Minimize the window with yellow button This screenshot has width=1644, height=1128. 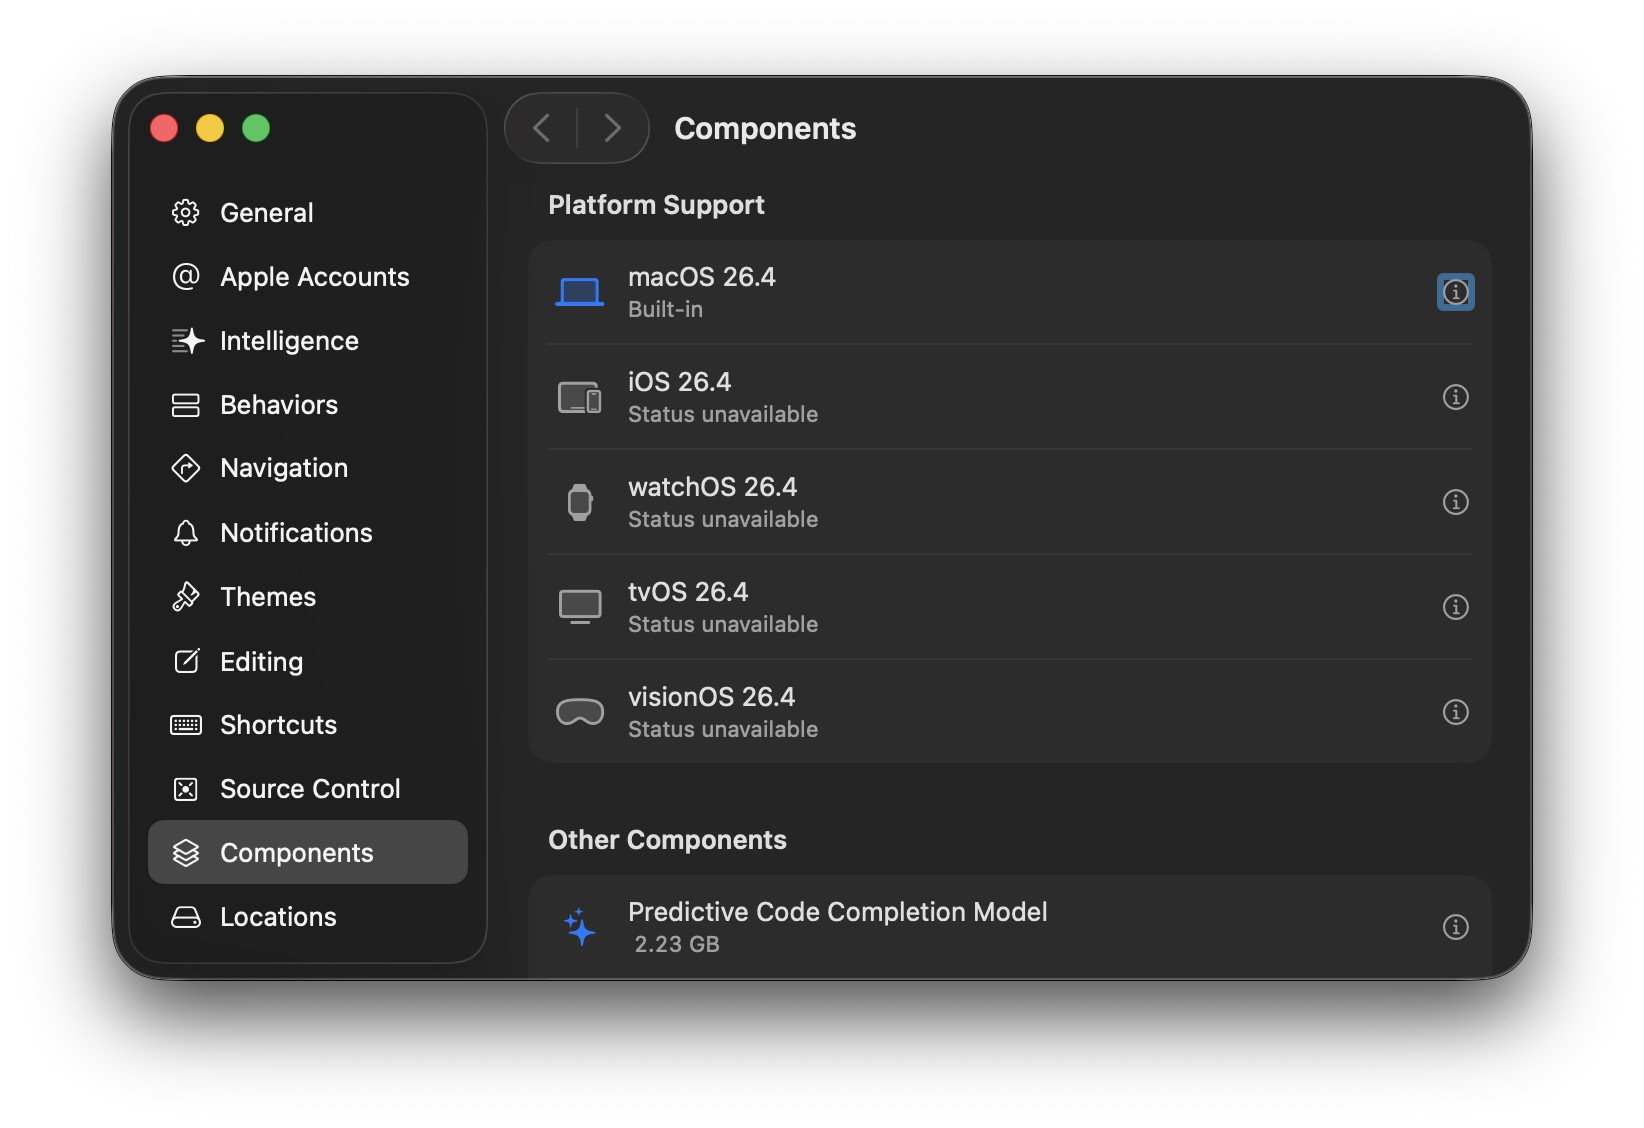(210, 128)
